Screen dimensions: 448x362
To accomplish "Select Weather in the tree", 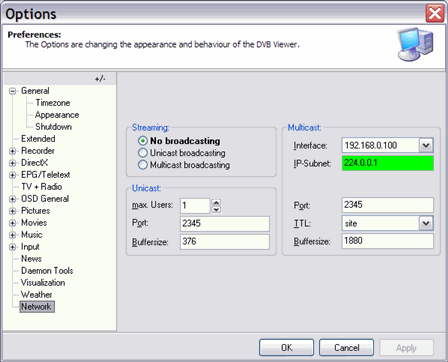I will point(36,295).
